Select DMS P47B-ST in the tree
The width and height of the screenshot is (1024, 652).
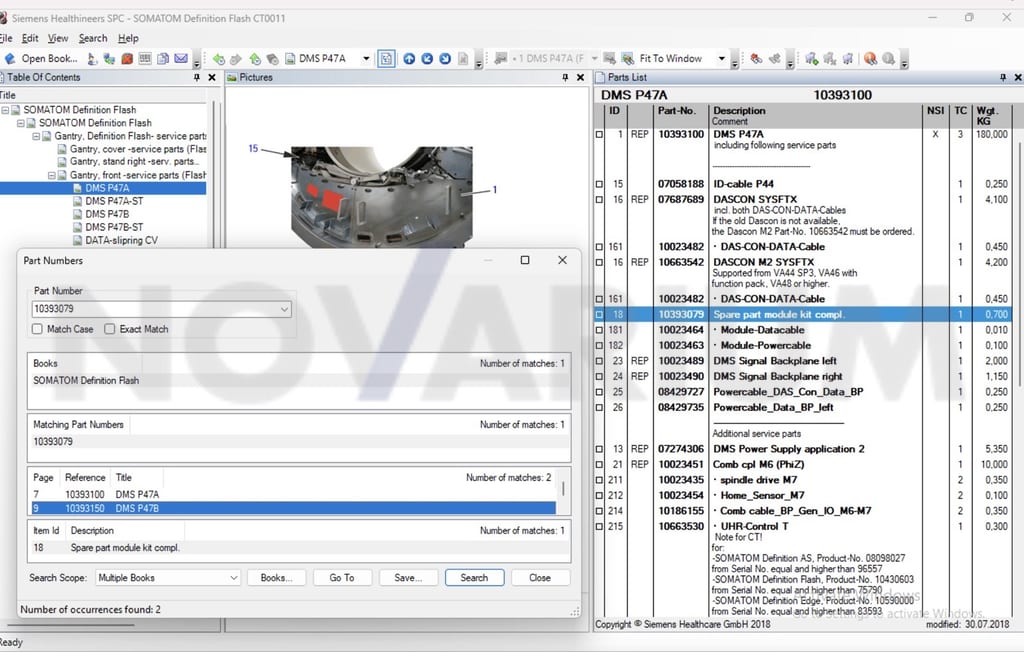coord(114,227)
